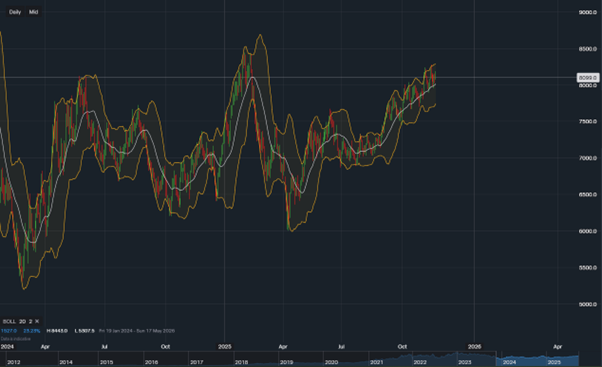The height and width of the screenshot is (367, 602).
Task: Click the 7500.0 price axis label
Action: click(x=588, y=121)
